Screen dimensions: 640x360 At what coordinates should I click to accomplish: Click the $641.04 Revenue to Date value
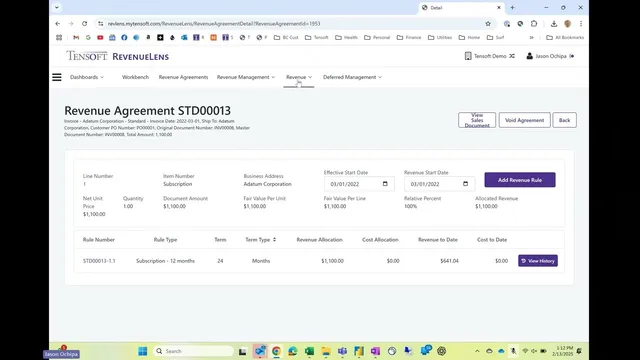[449, 261]
